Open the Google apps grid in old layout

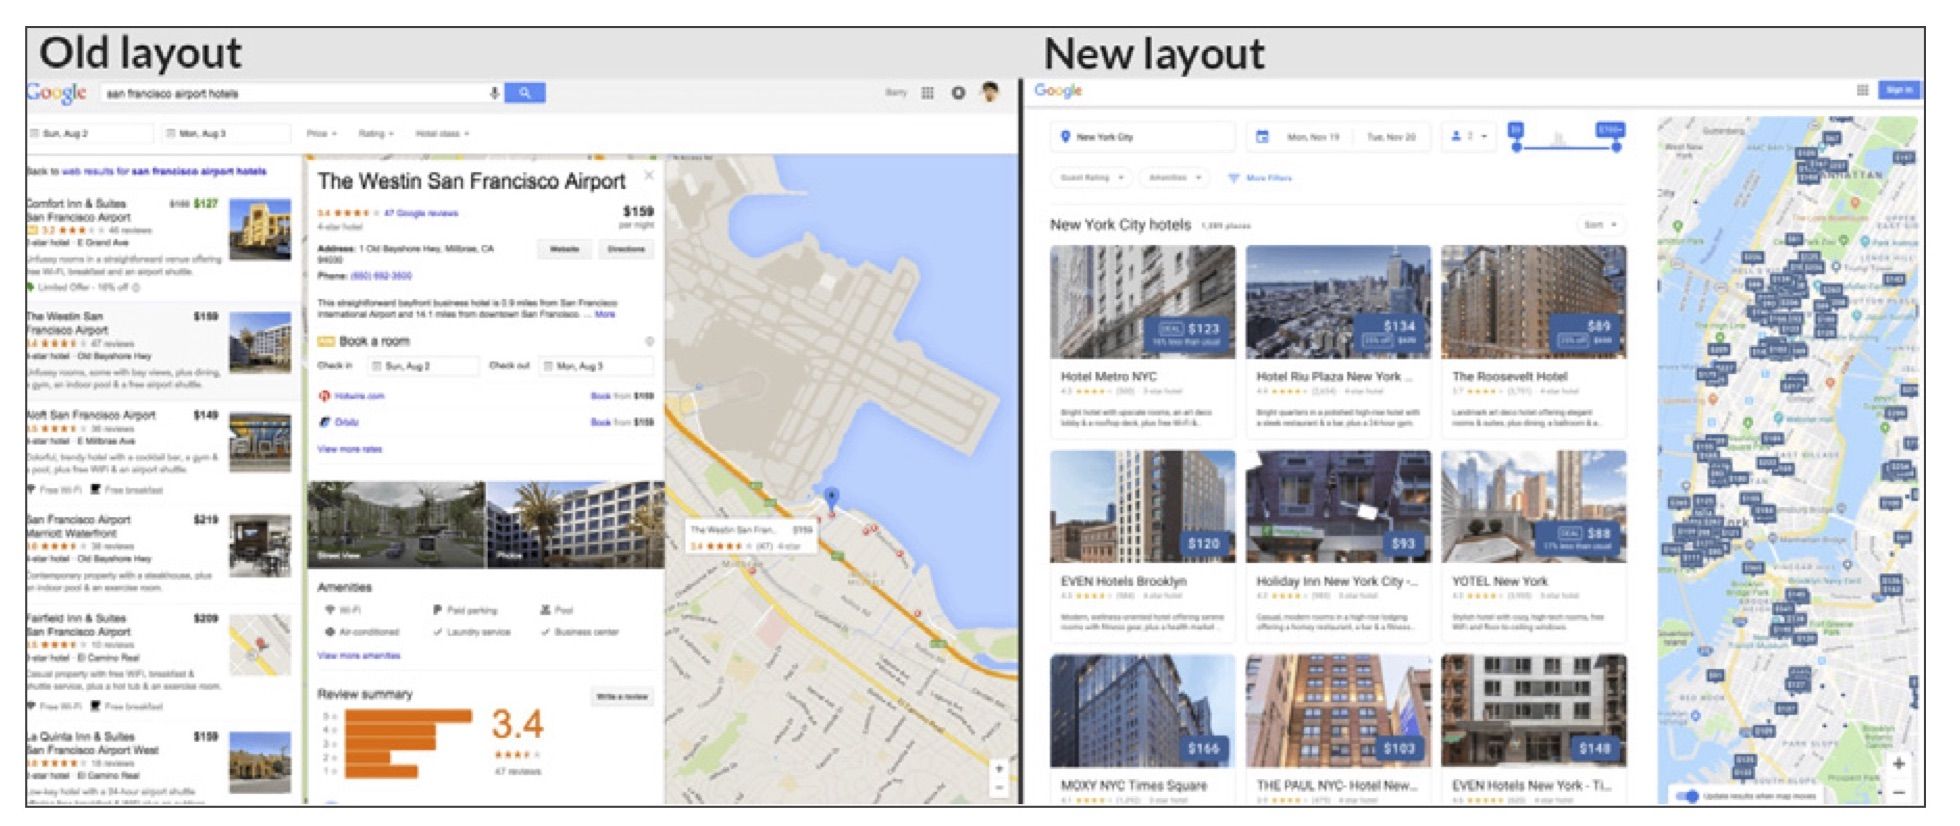tap(928, 93)
